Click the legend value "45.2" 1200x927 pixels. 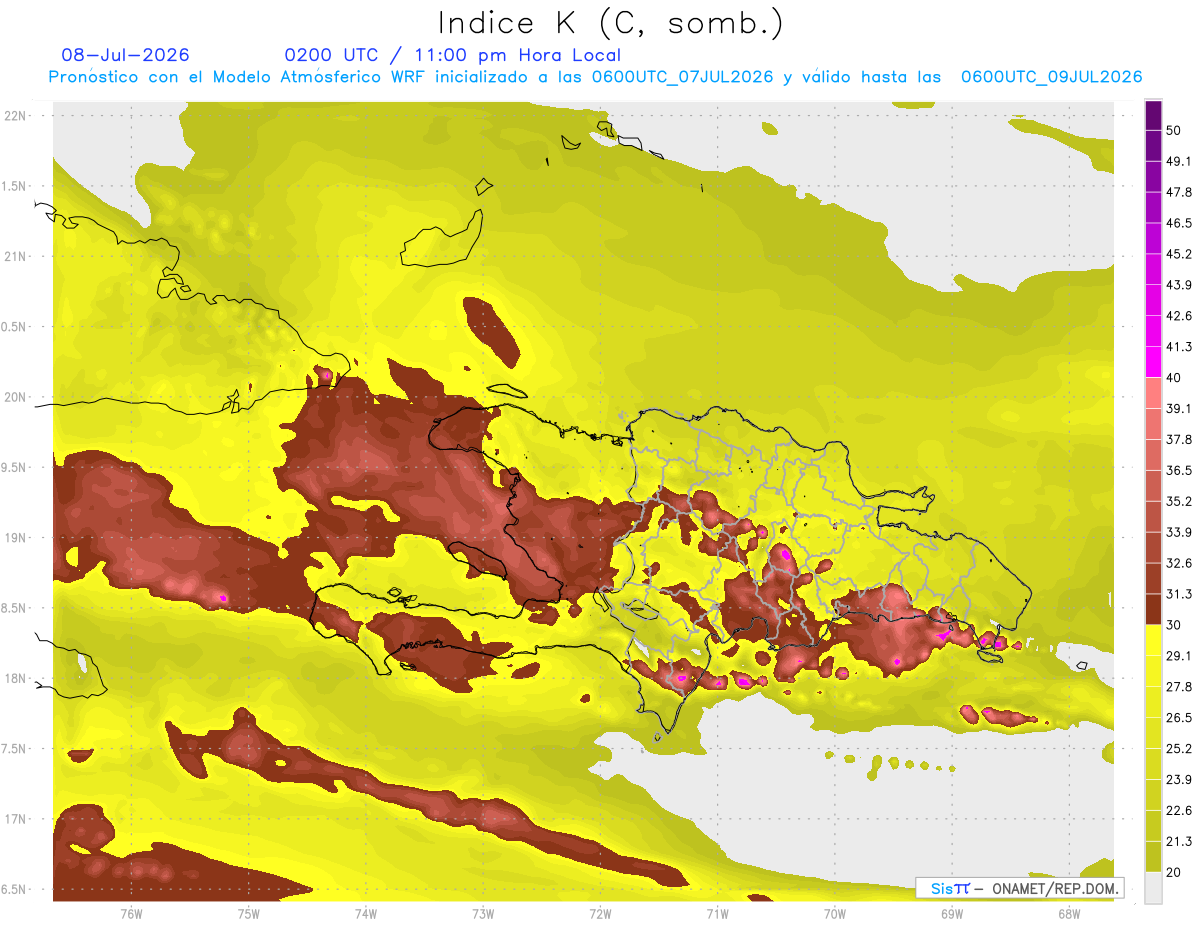click(x=1180, y=254)
